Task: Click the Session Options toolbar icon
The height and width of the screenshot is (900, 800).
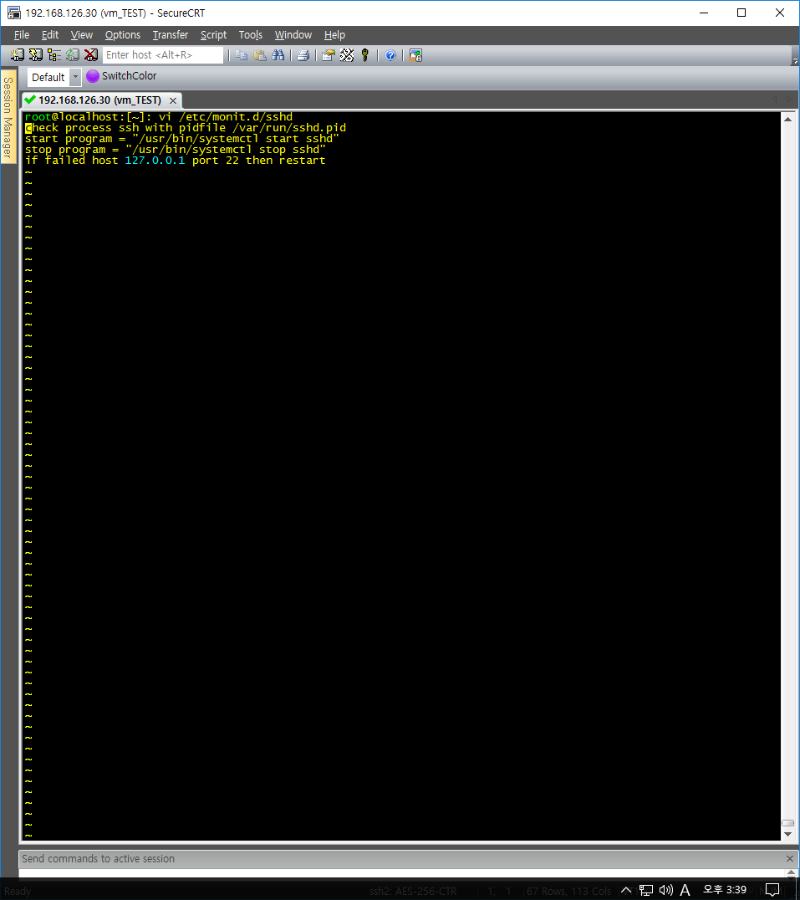Action: [328, 55]
